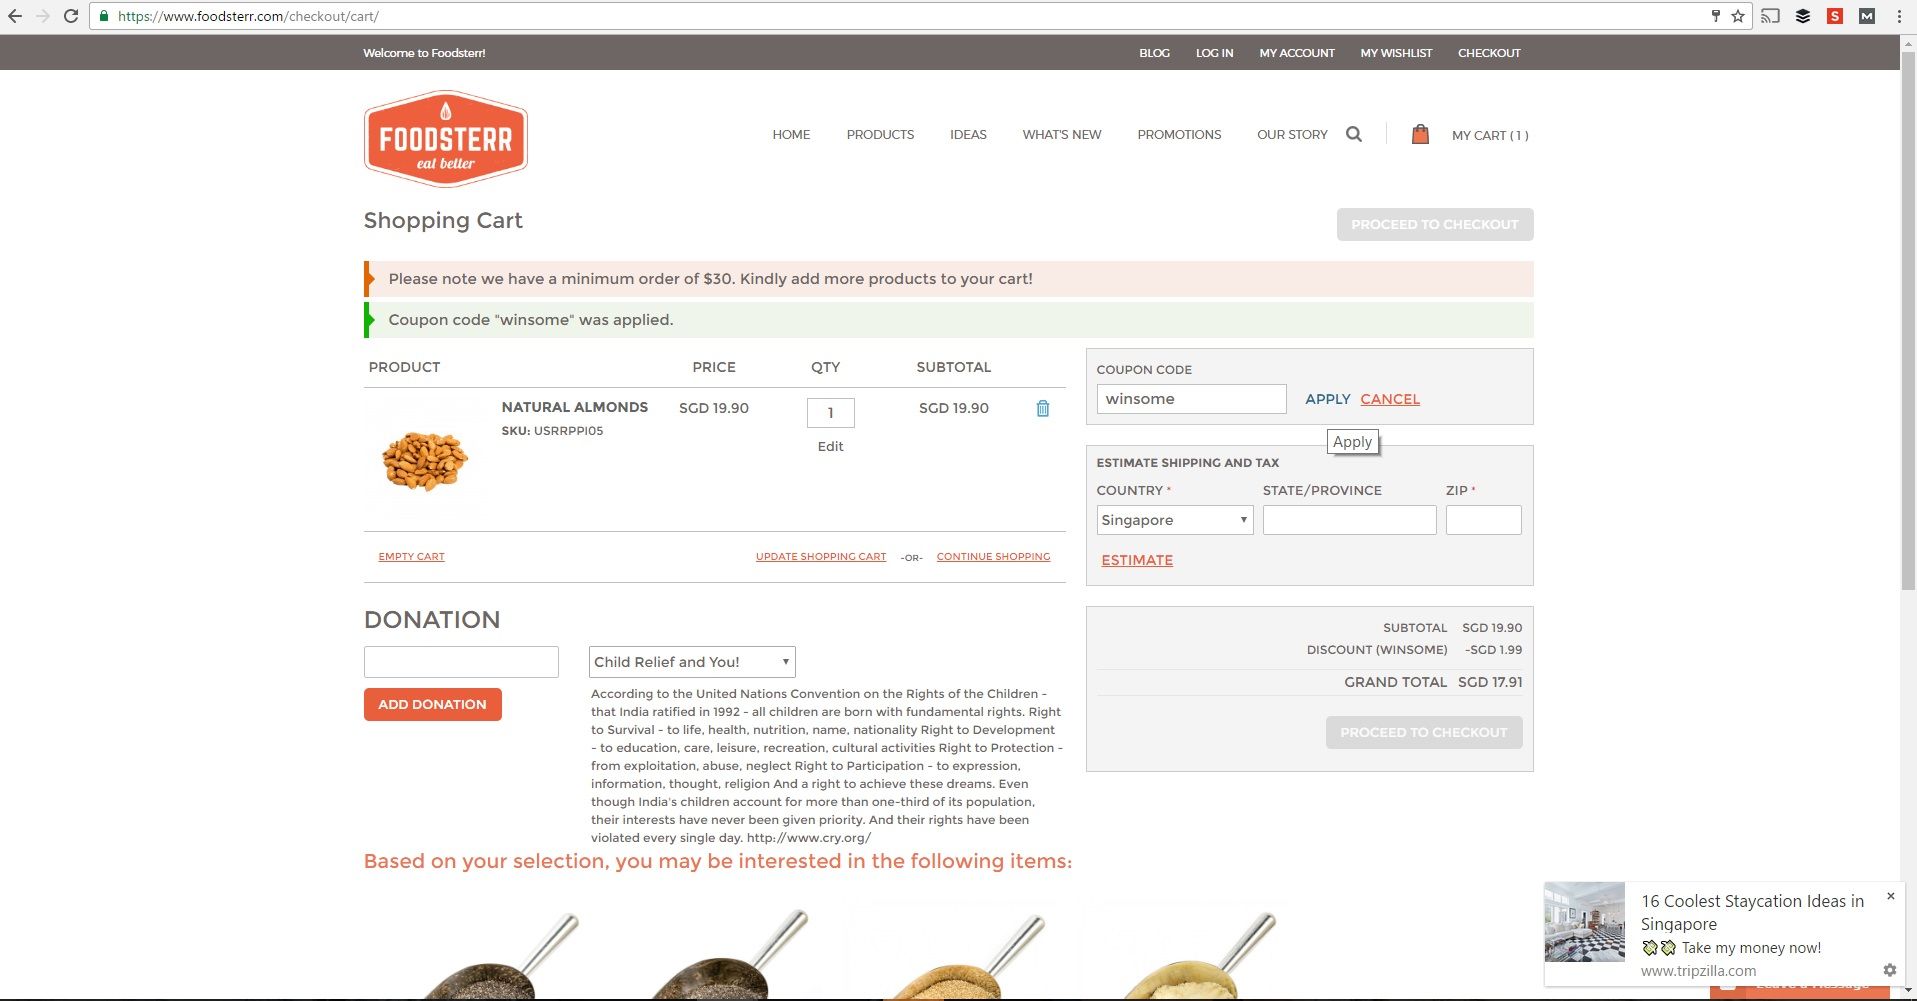Open site search magnifier icon
Image resolution: width=1917 pixels, height=1001 pixels.
tap(1354, 134)
